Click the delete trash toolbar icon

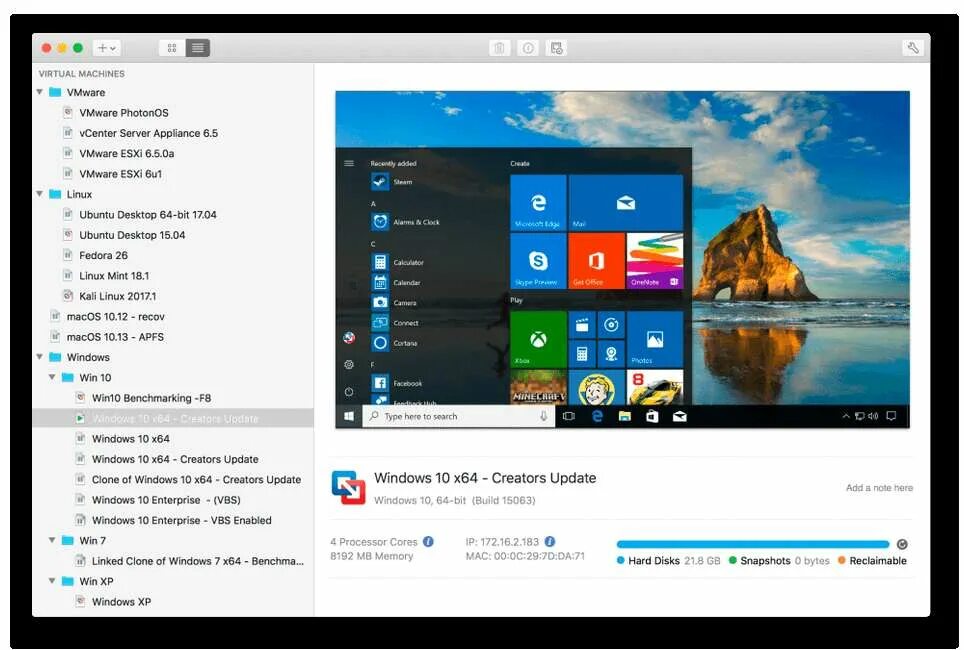click(x=500, y=48)
